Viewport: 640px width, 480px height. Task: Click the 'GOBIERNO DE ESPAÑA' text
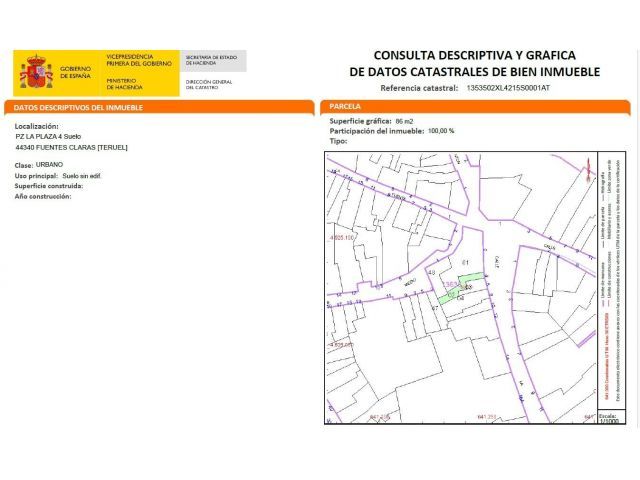tap(76, 72)
